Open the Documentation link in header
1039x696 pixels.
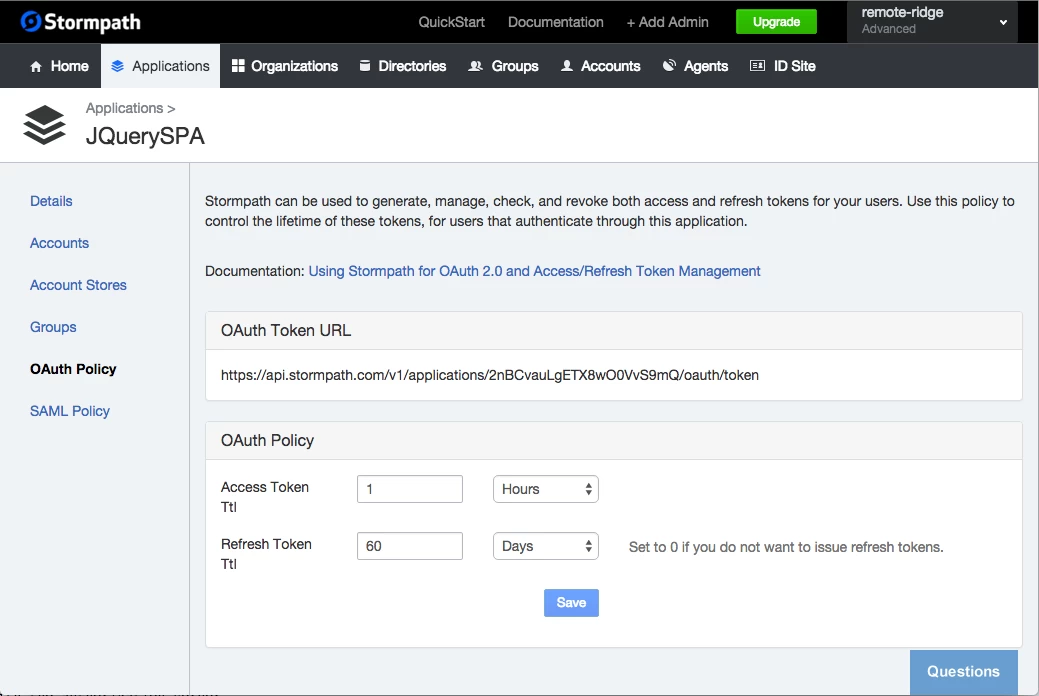point(555,22)
